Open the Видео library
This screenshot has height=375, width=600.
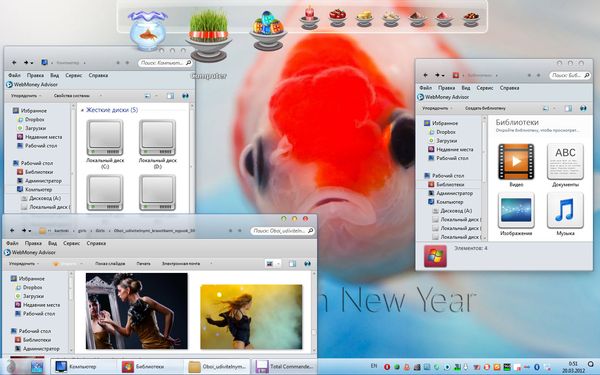pyautogui.click(x=516, y=165)
